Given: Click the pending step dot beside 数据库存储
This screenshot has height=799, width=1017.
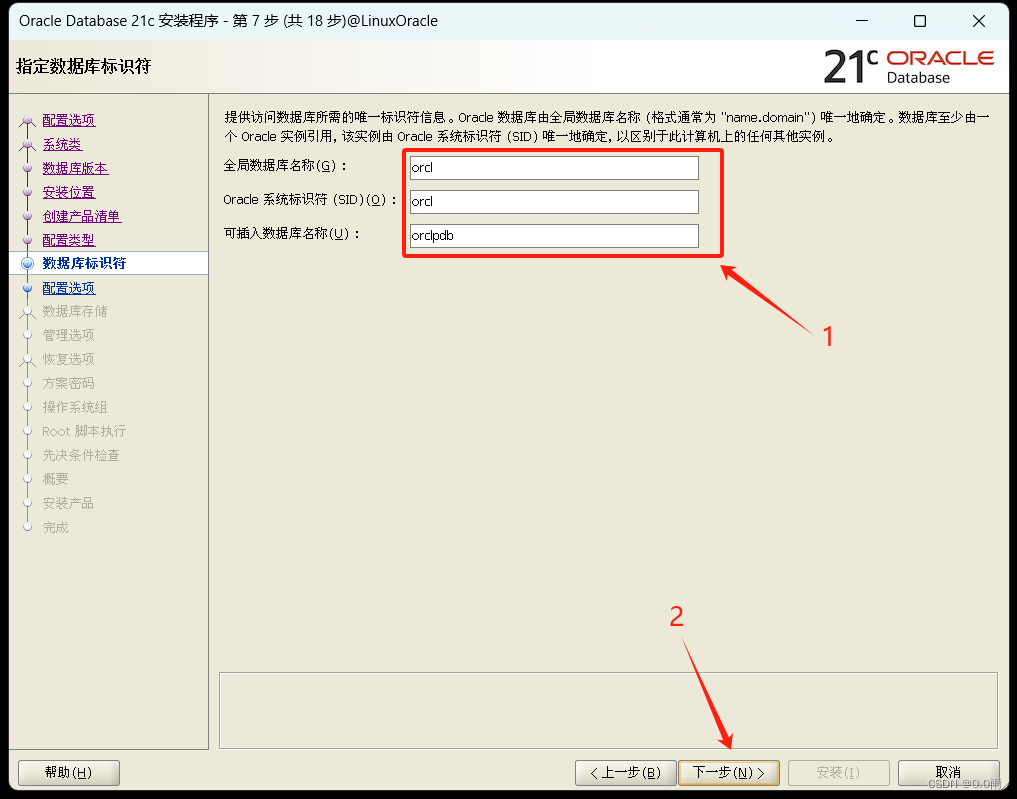Looking at the screenshot, I should (27, 311).
